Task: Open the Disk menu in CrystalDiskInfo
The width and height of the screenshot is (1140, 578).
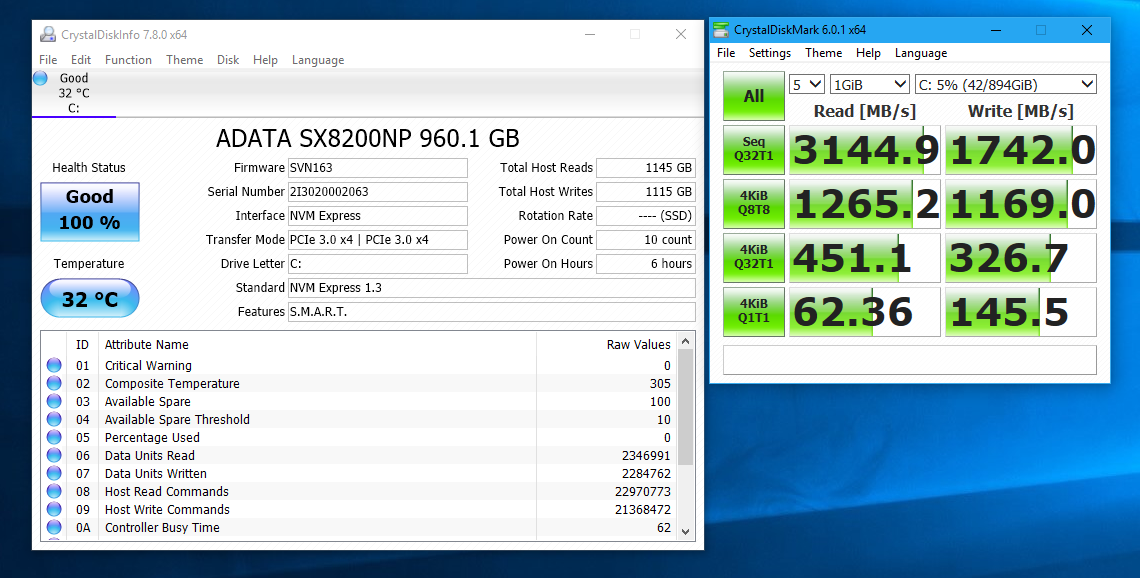Action: pyautogui.click(x=228, y=60)
